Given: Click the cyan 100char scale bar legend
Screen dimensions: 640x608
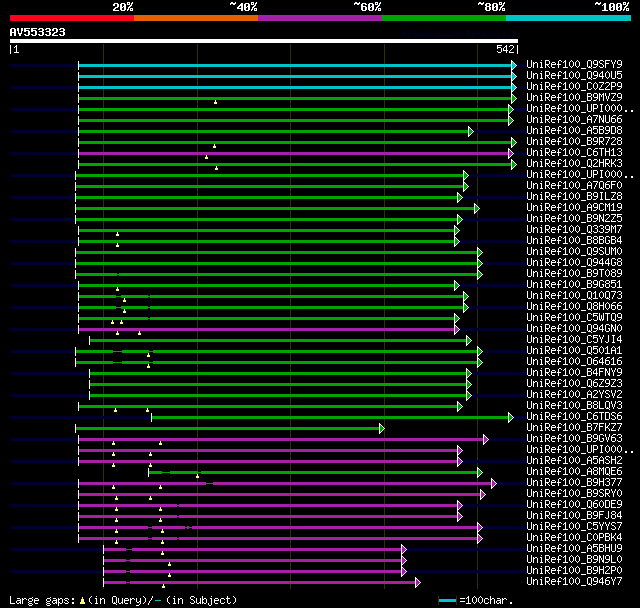Looking at the screenshot, I should tap(447, 600).
